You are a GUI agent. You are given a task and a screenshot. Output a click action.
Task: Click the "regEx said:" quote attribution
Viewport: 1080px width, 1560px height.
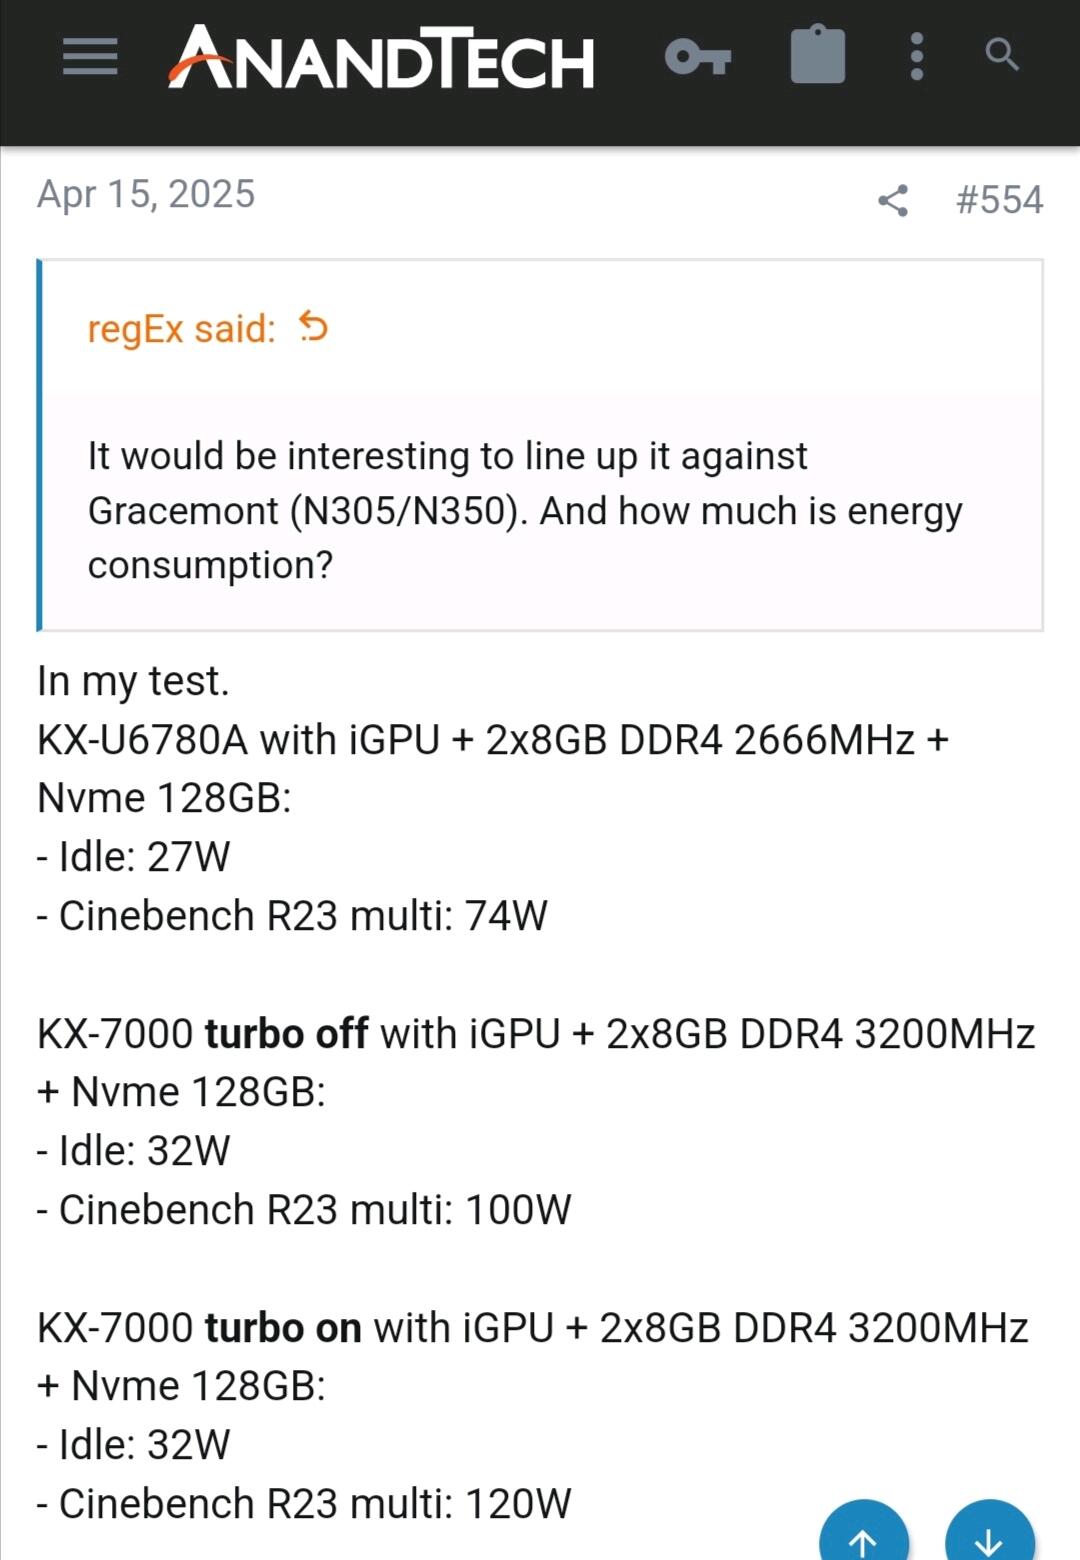click(181, 329)
